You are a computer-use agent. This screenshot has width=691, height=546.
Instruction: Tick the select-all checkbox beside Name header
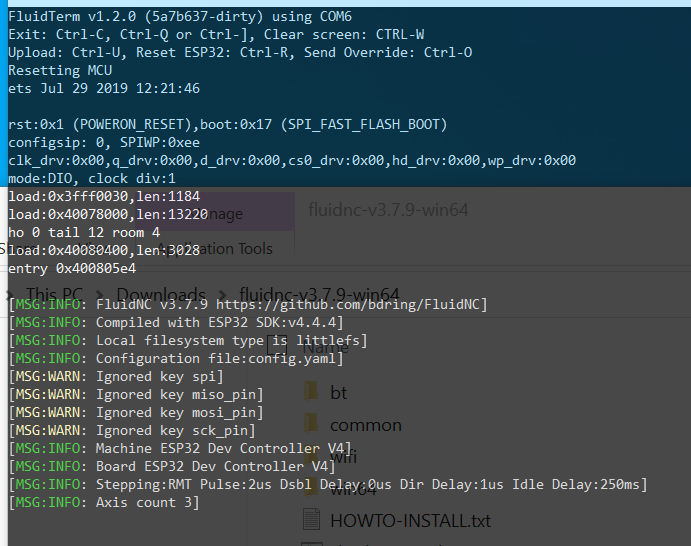coord(277,347)
